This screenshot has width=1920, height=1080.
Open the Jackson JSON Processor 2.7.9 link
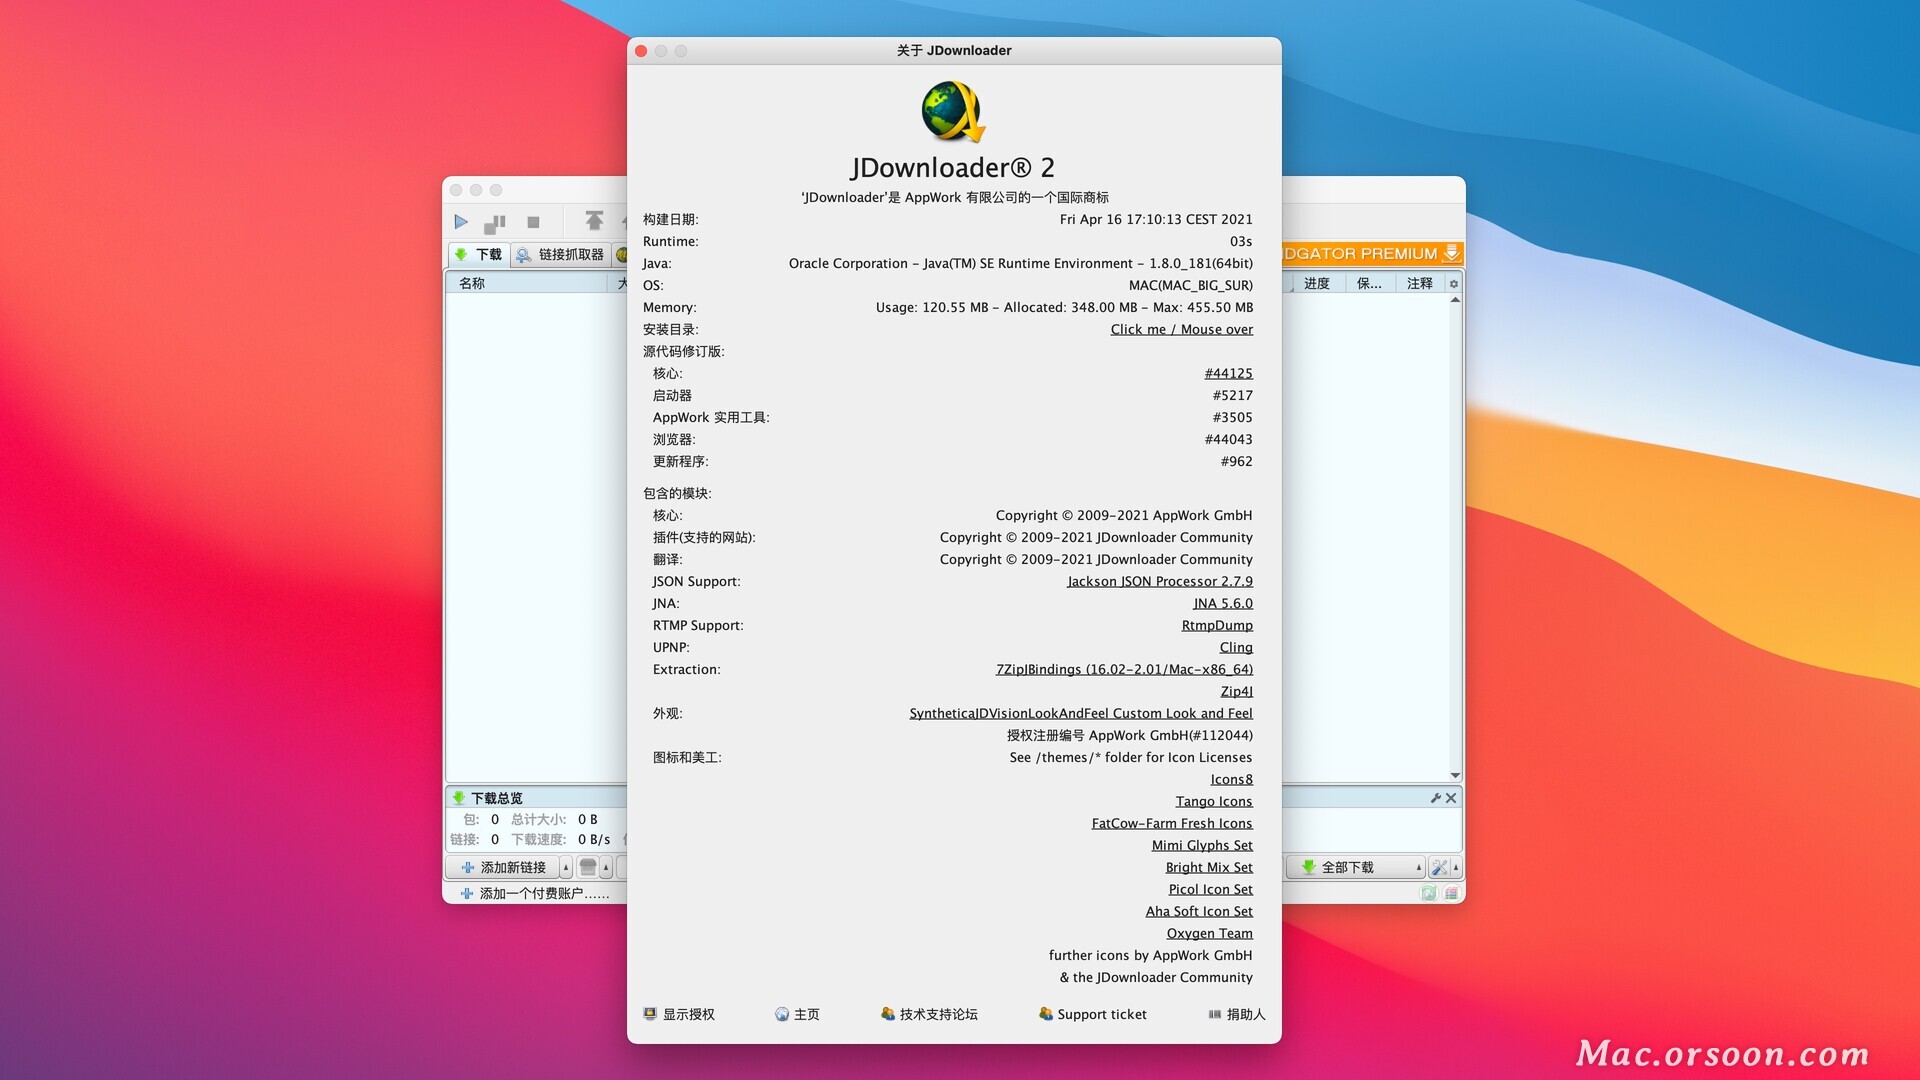[1159, 581]
